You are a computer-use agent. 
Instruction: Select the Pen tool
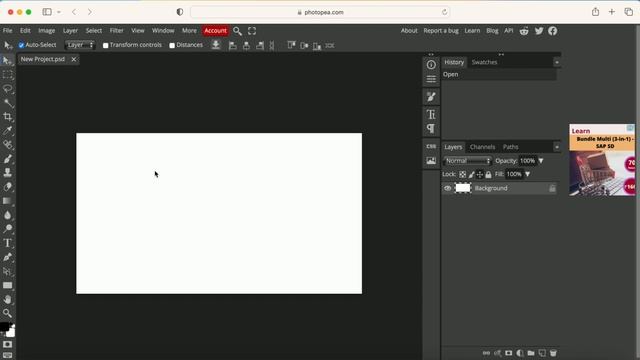(7, 257)
